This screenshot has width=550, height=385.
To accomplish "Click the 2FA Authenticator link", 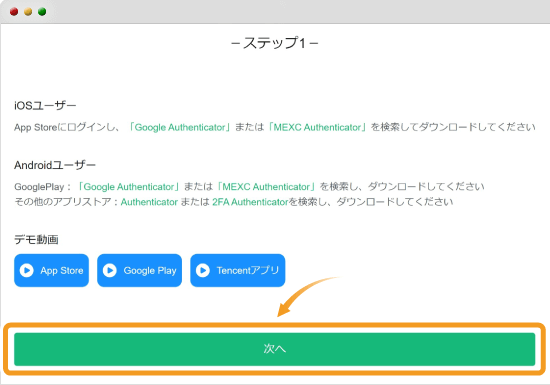I will 250,202.
